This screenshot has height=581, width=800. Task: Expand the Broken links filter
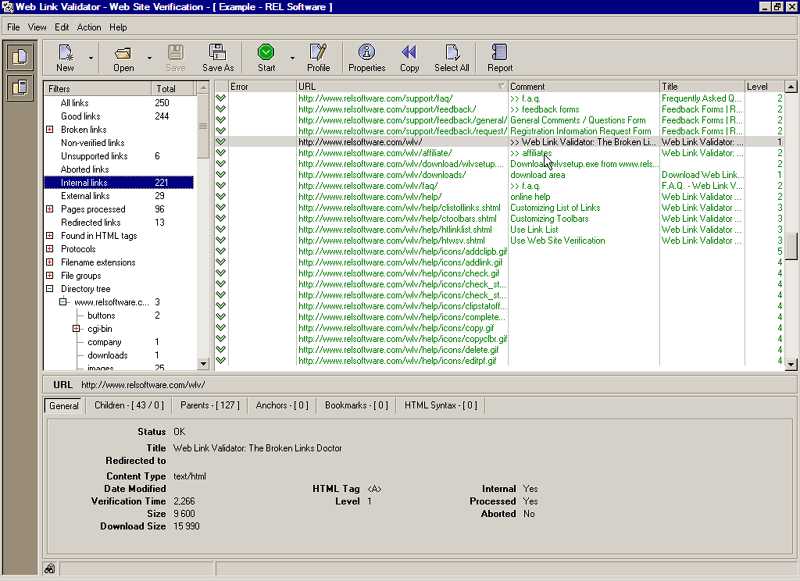tap(49, 130)
